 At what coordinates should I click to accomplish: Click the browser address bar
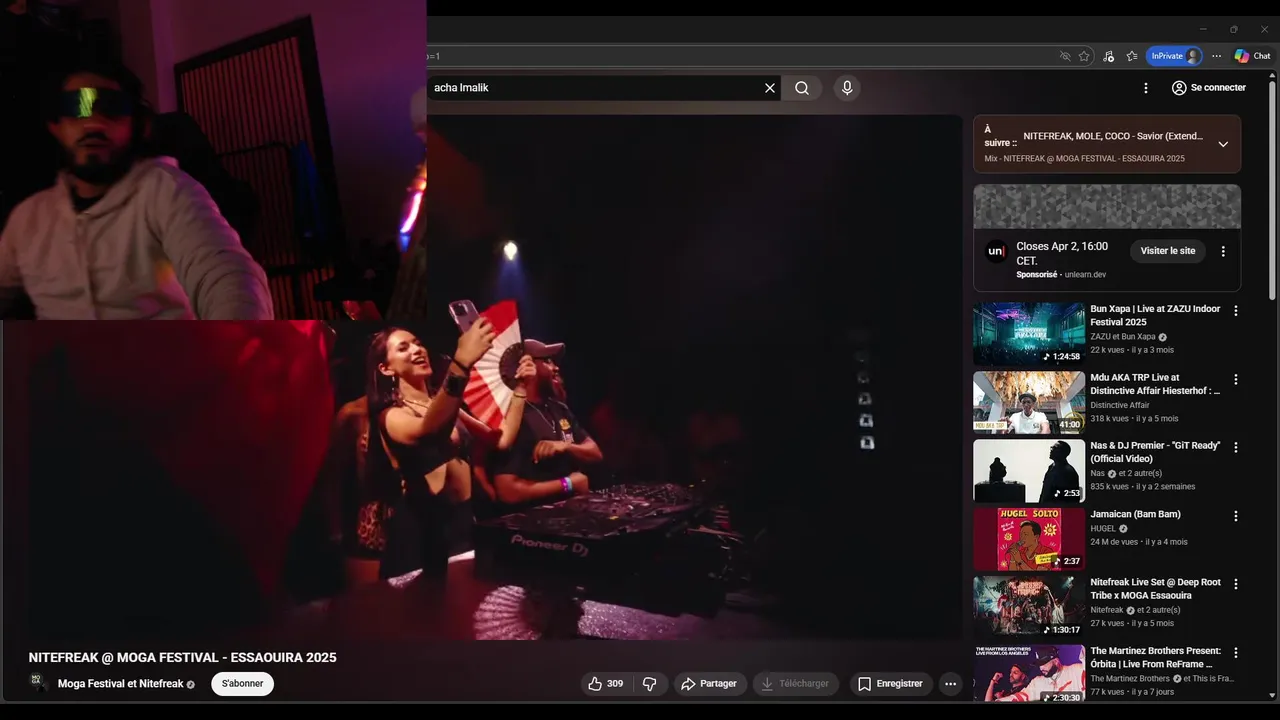click(738, 56)
